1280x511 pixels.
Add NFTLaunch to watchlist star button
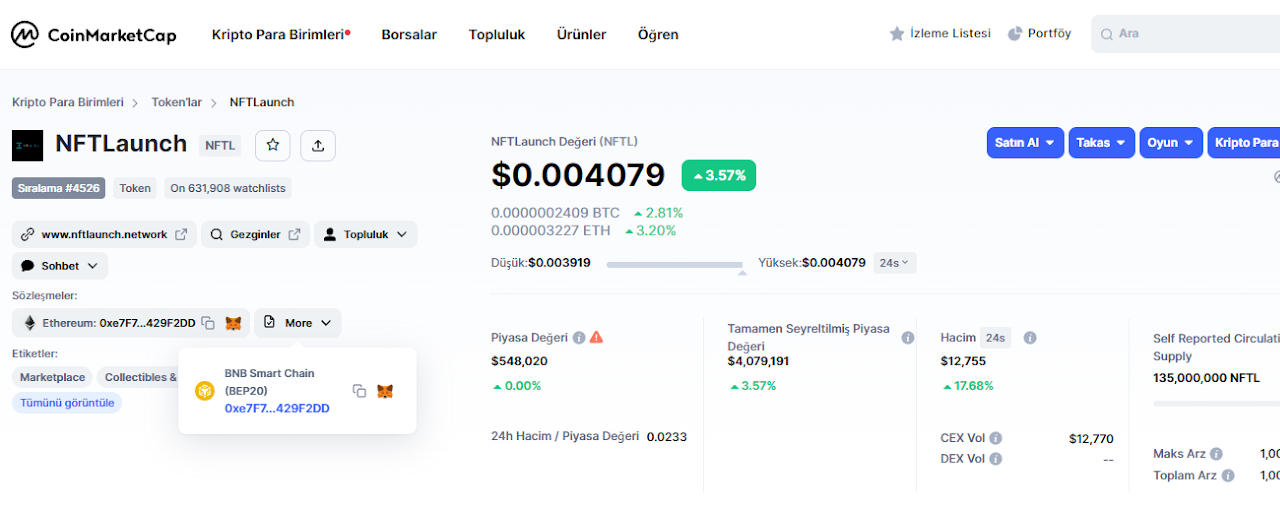pyautogui.click(x=272, y=145)
